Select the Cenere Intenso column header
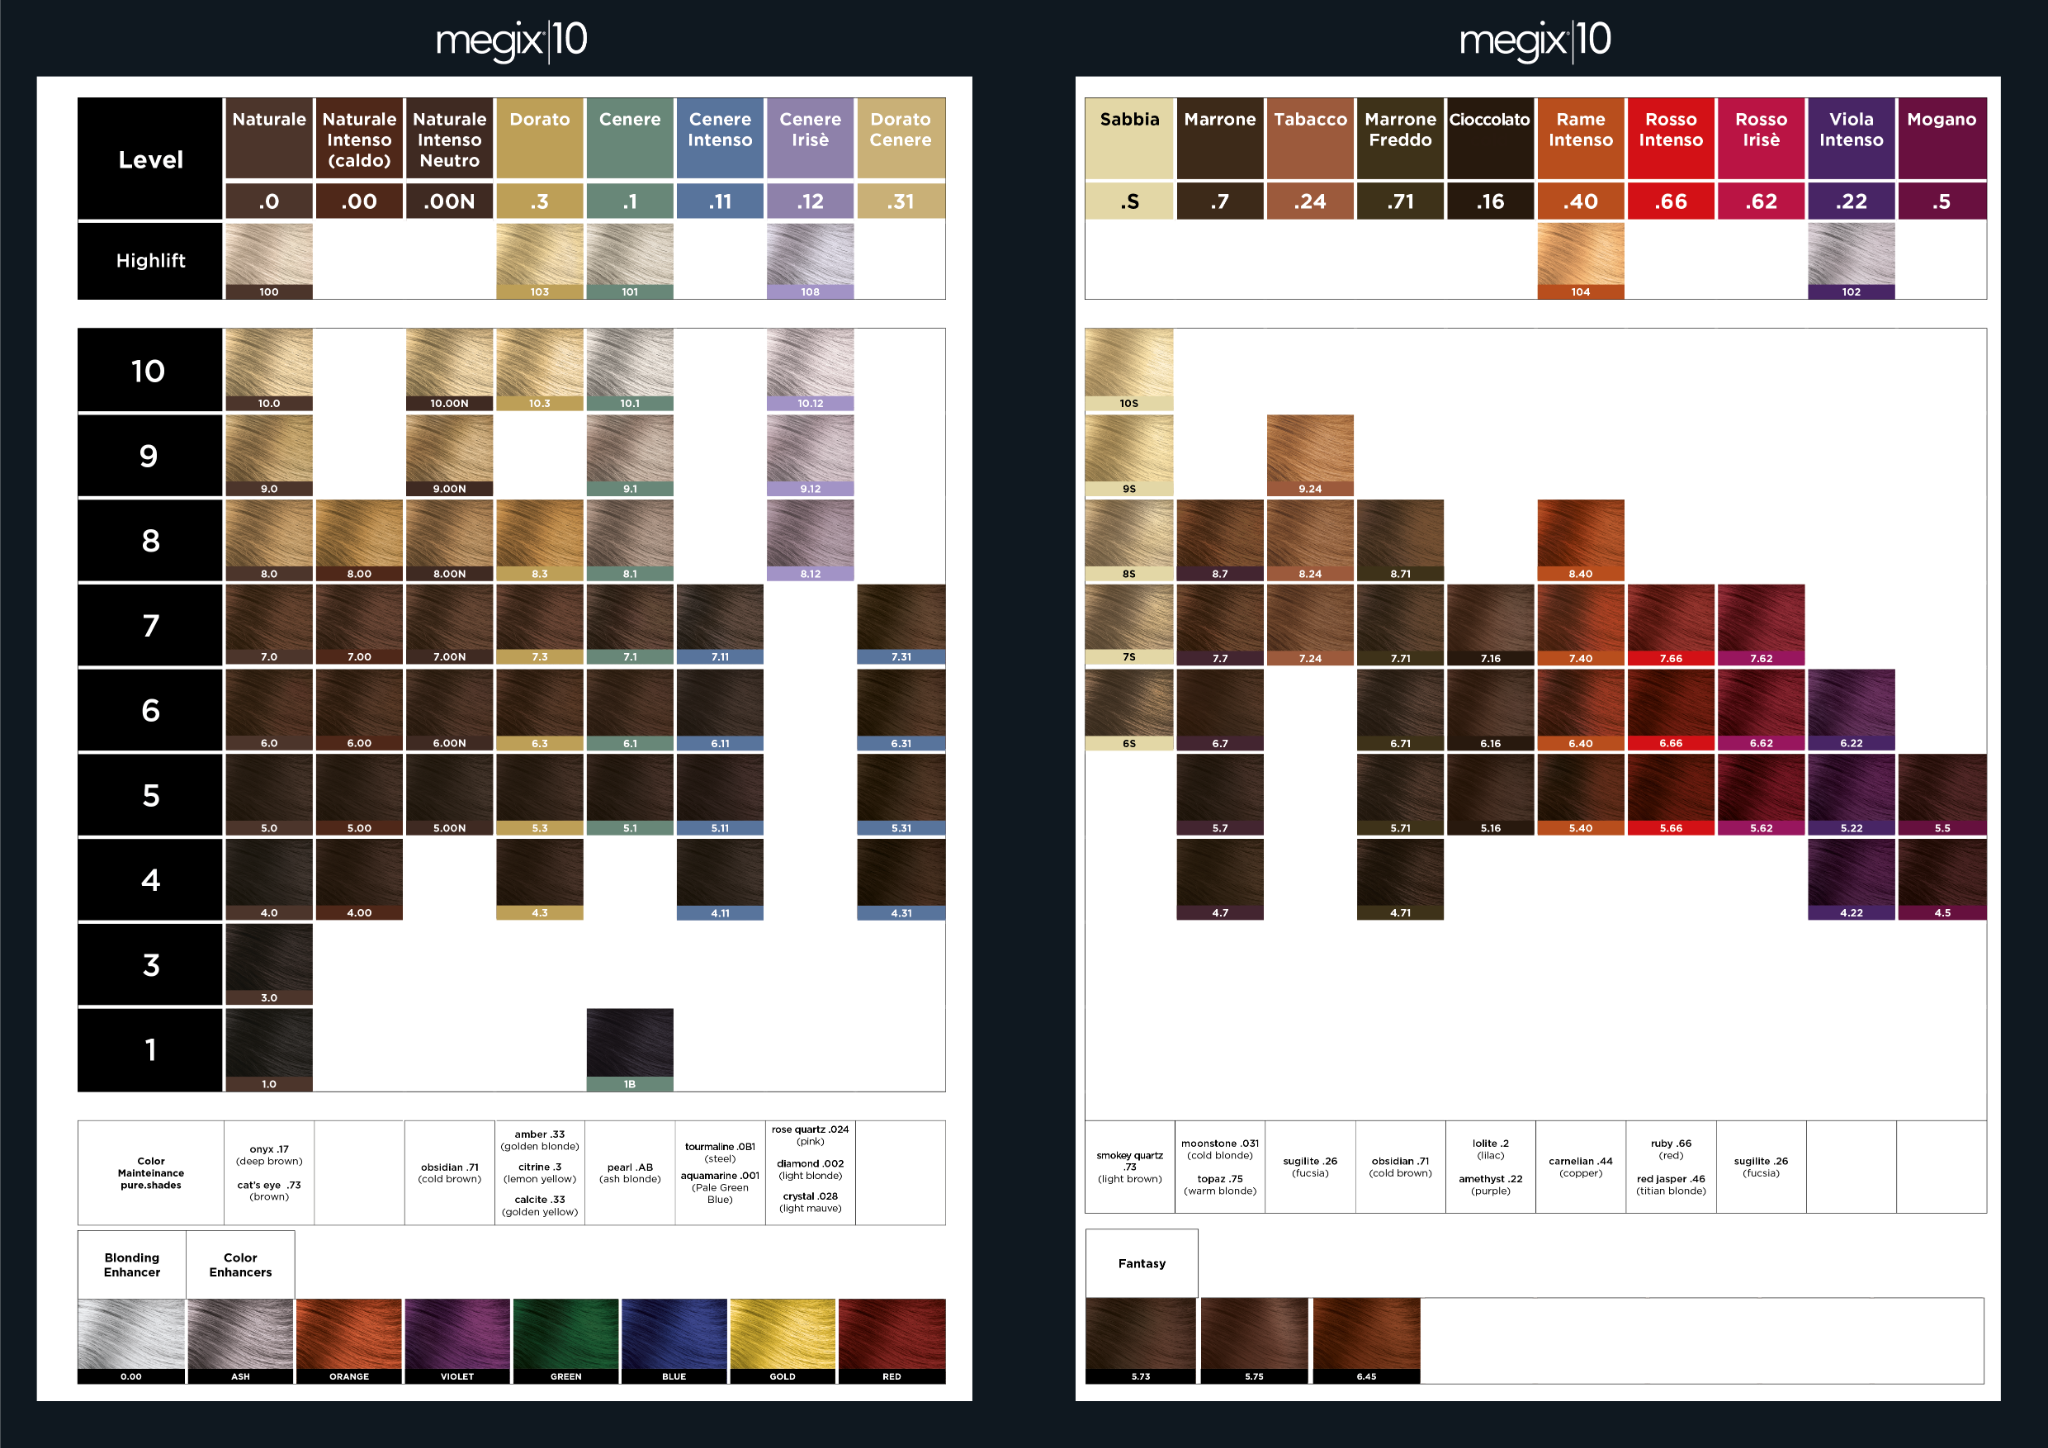 720,138
